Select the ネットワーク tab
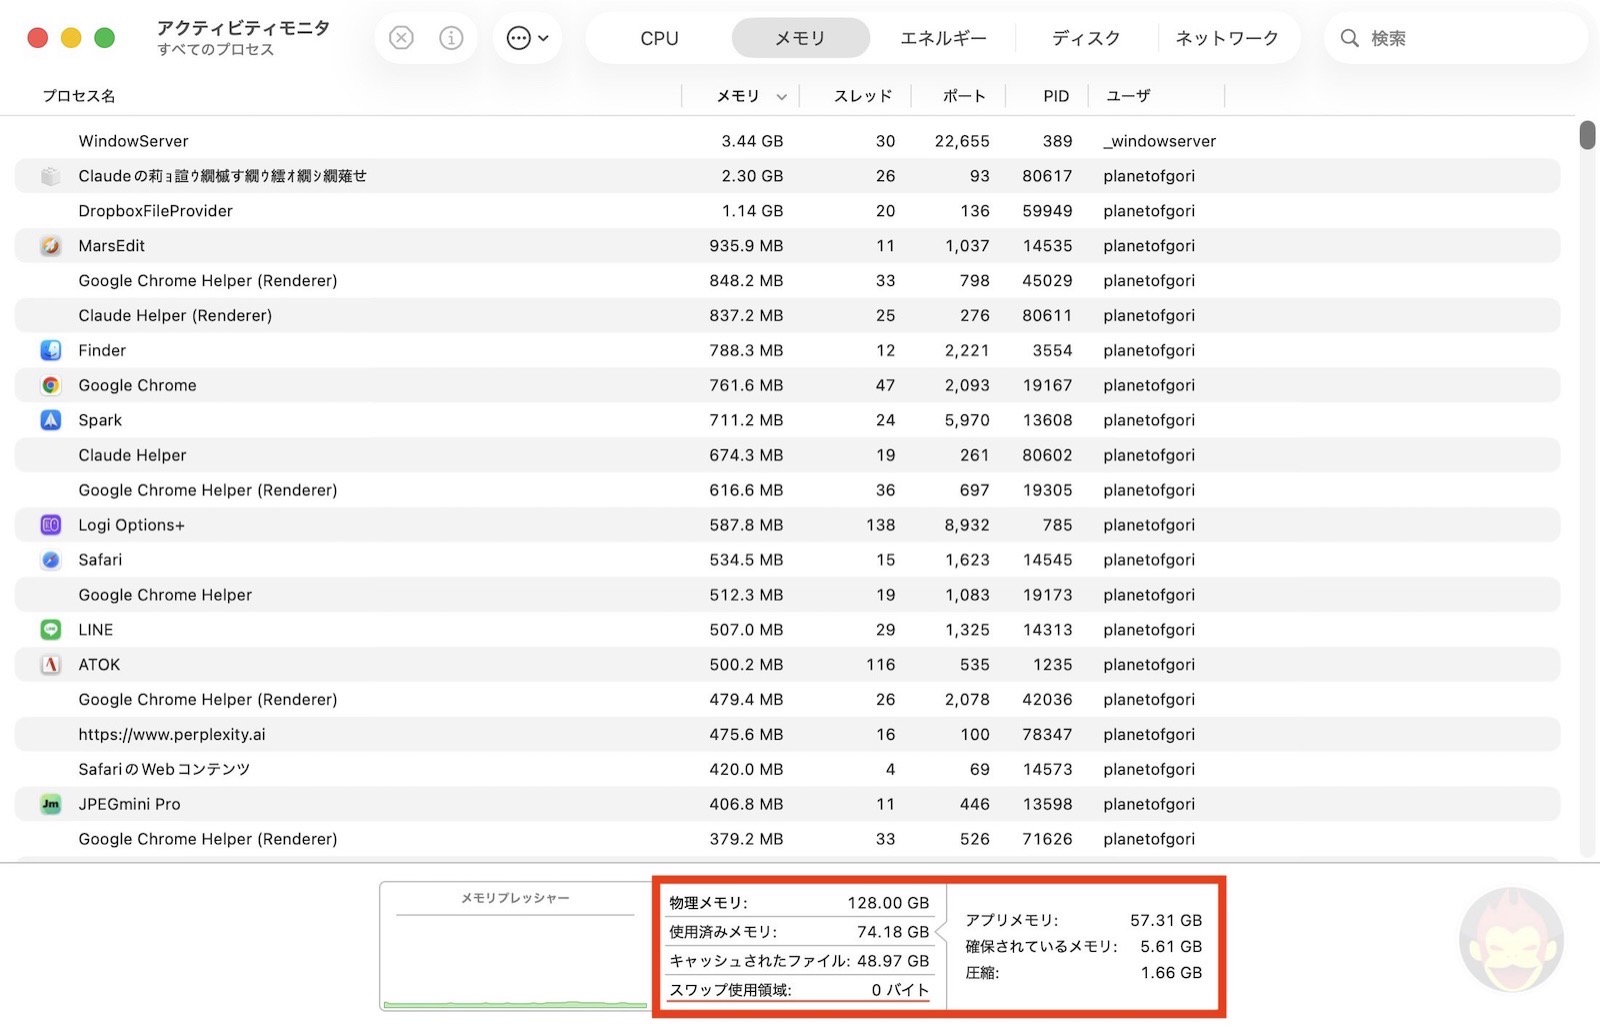The height and width of the screenshot is (1032, 1600). point(1226,38)
